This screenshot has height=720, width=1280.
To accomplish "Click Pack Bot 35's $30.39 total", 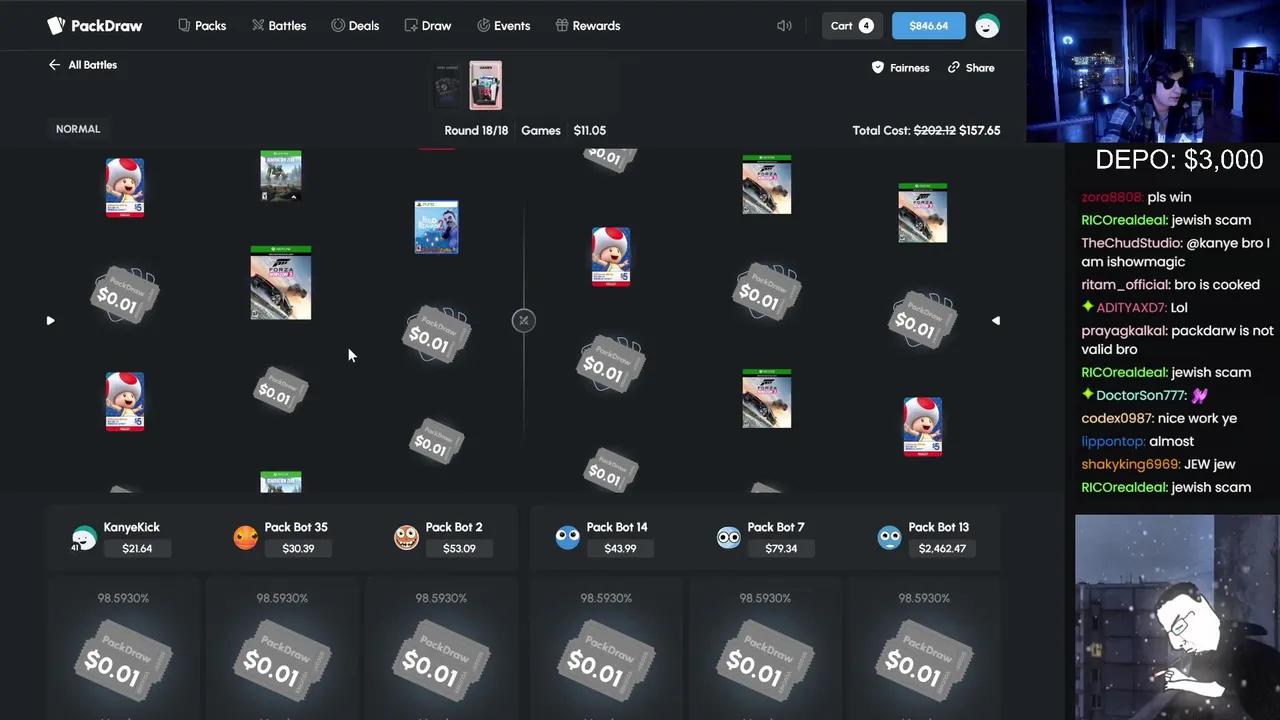I will coord(298,548).
